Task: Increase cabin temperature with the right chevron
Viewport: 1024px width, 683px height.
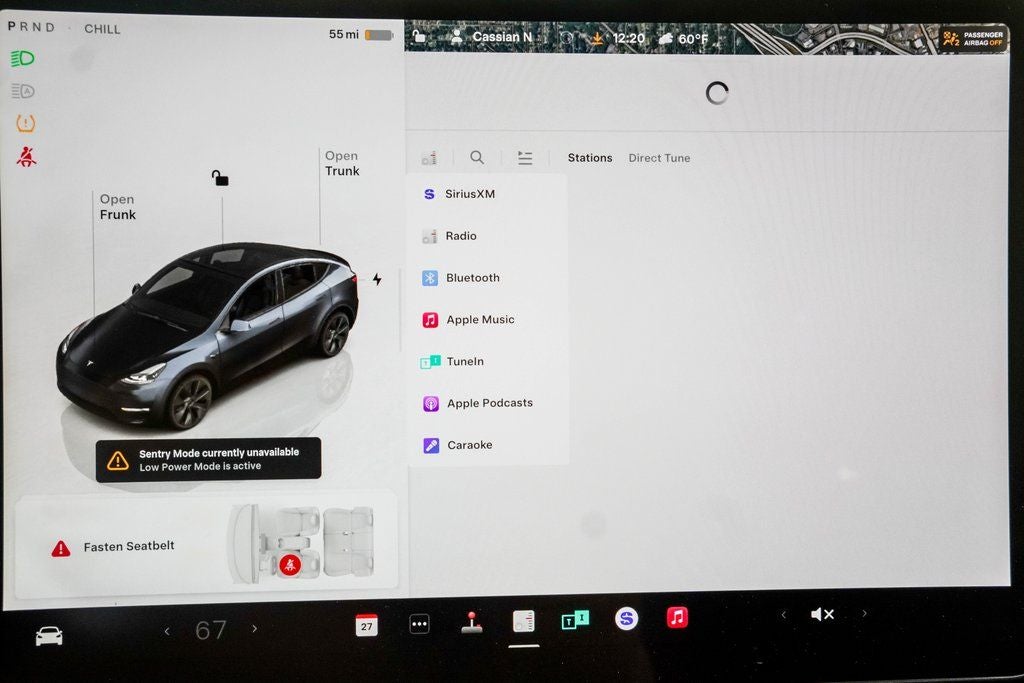Action: pos(253,630)
